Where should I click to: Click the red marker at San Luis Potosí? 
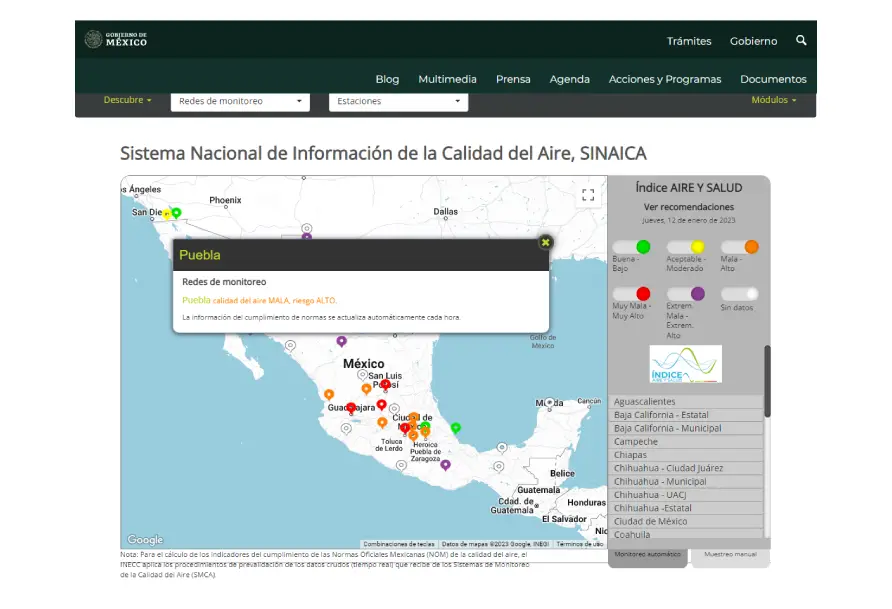(386, 385)
